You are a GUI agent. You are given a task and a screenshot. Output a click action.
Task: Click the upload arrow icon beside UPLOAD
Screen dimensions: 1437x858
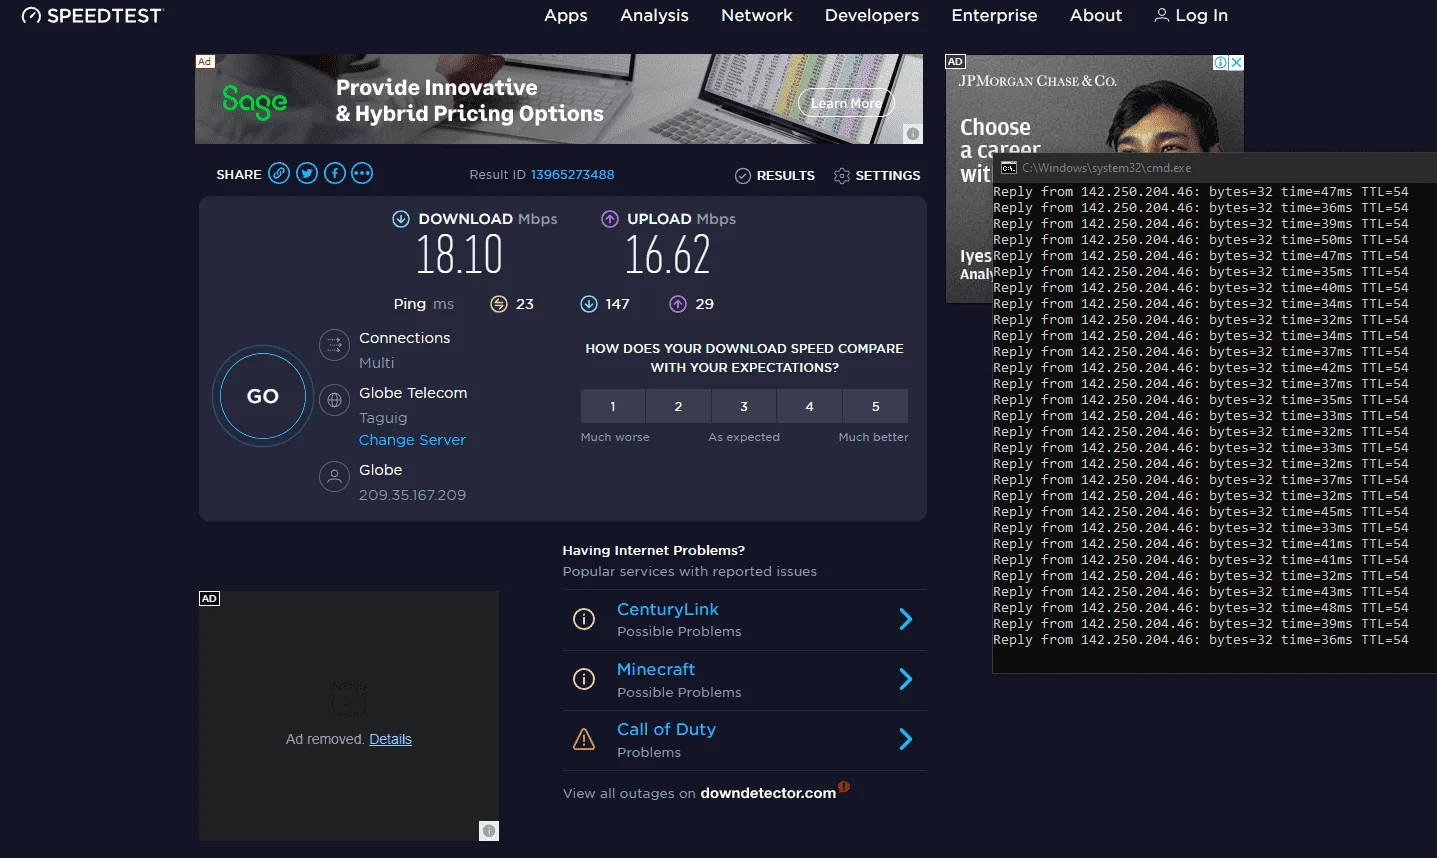pyautogui.click(x=610, y=219)
